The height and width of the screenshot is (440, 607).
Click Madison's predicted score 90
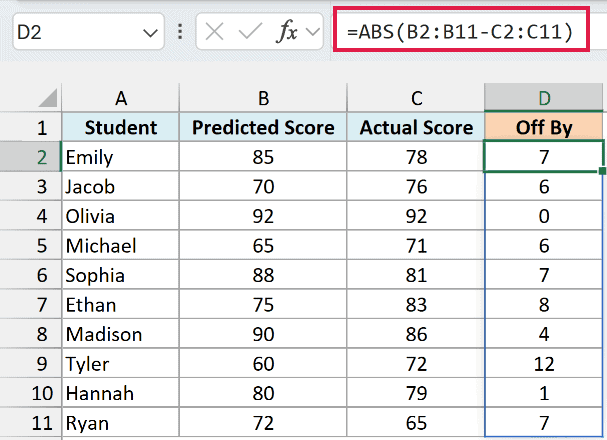click(x=263, y=334)
